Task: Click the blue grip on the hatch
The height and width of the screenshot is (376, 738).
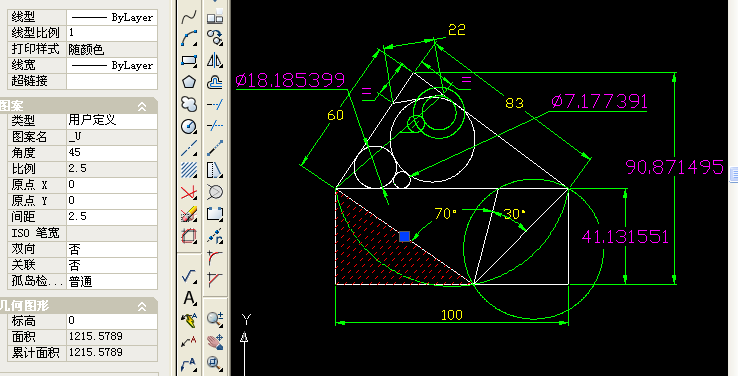Action: 404,236
